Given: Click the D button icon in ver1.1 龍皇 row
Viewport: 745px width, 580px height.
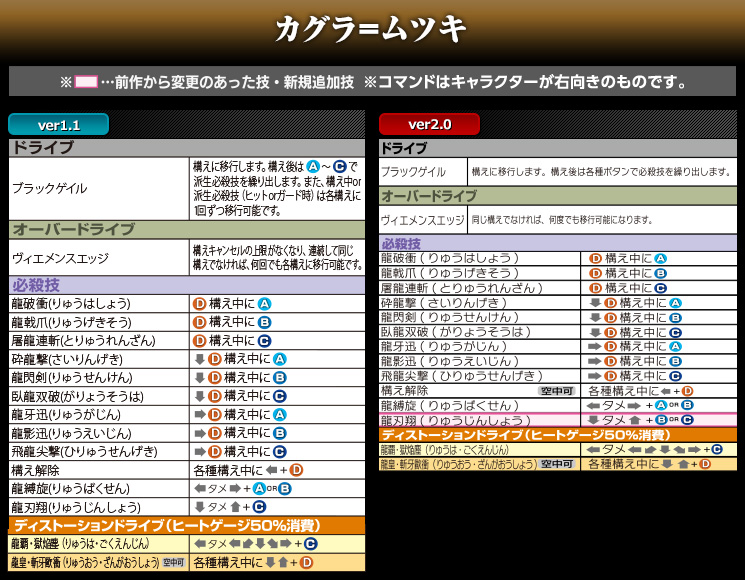Looking at the screenshot, I should point(306,562).
